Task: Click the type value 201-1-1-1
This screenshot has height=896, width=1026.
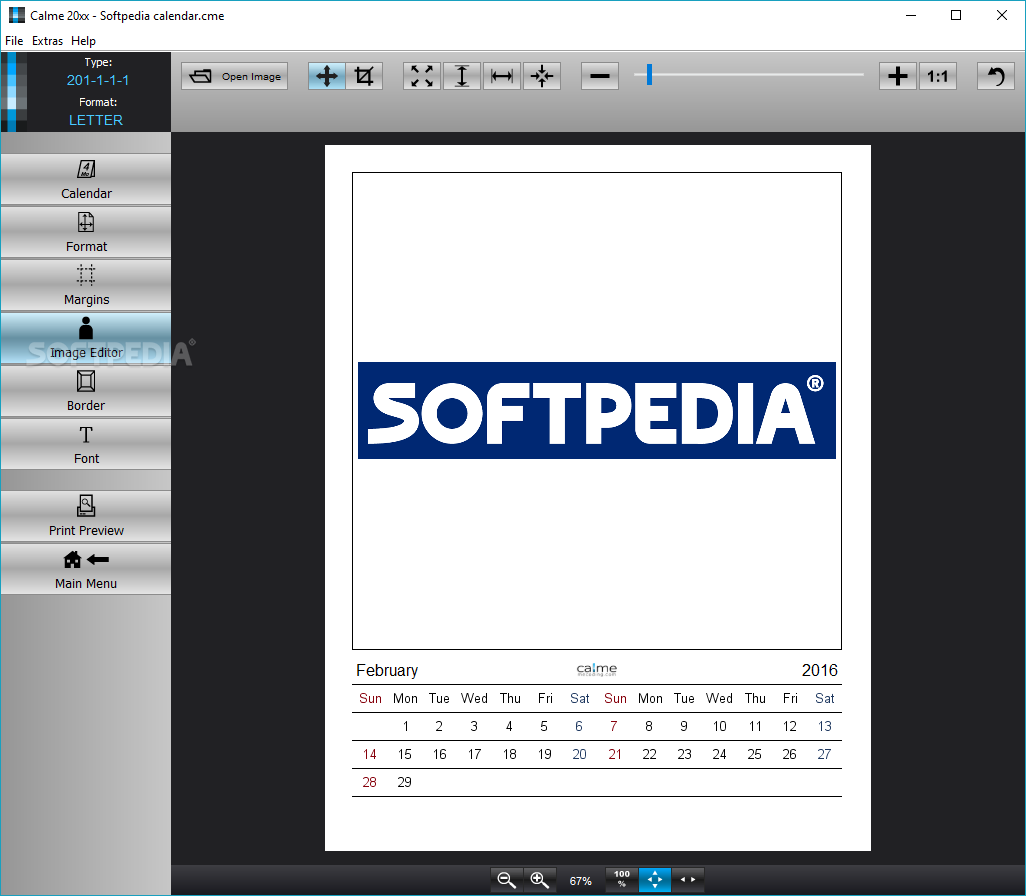Action: coord(97,81)
